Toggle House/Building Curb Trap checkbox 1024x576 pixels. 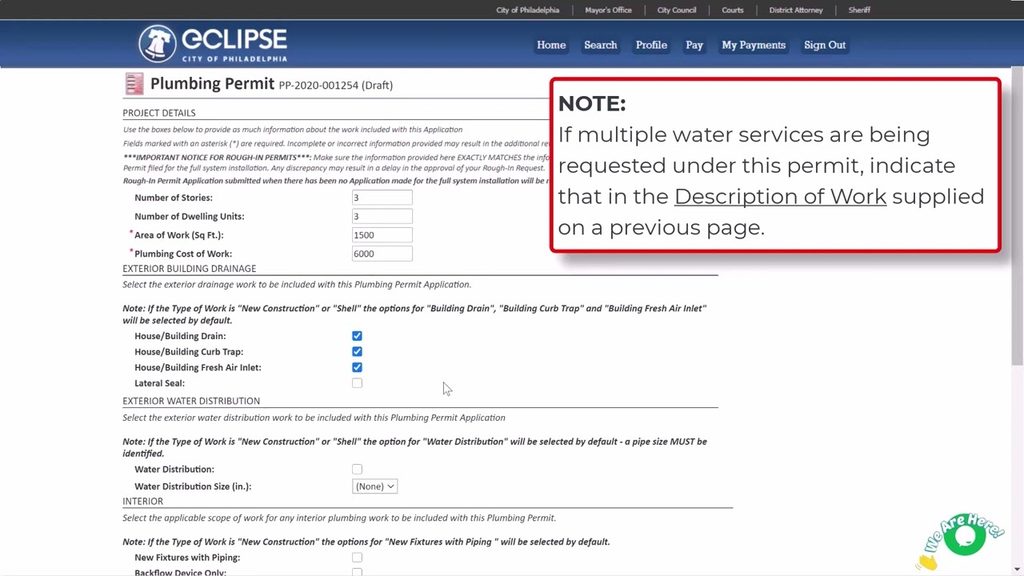357,351
